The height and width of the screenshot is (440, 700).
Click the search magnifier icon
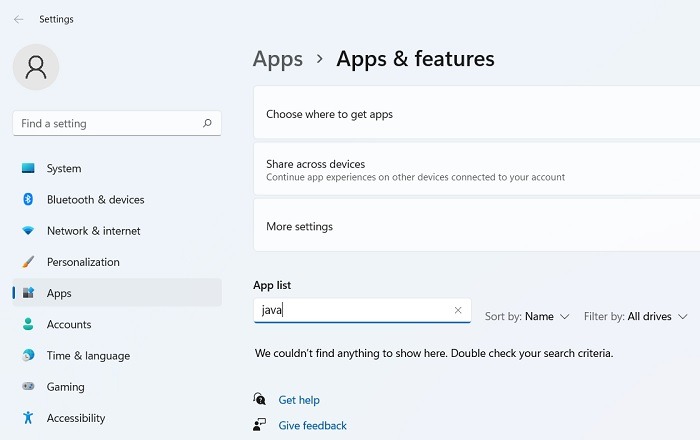[x=207, y=124]
